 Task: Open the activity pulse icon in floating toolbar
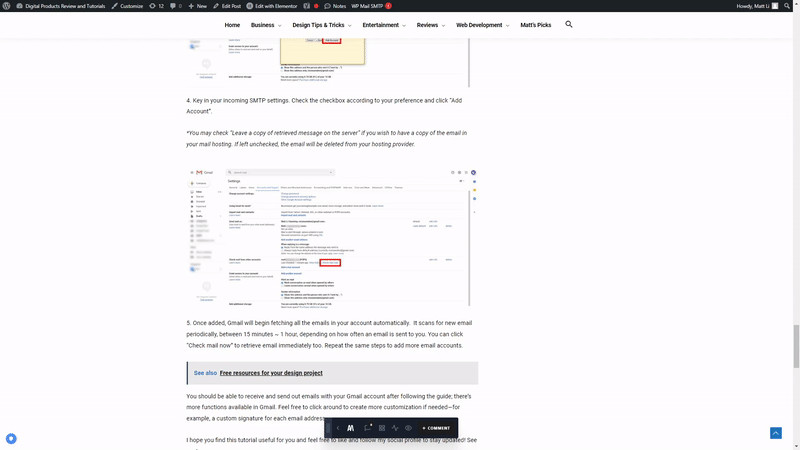coord(395,428)
